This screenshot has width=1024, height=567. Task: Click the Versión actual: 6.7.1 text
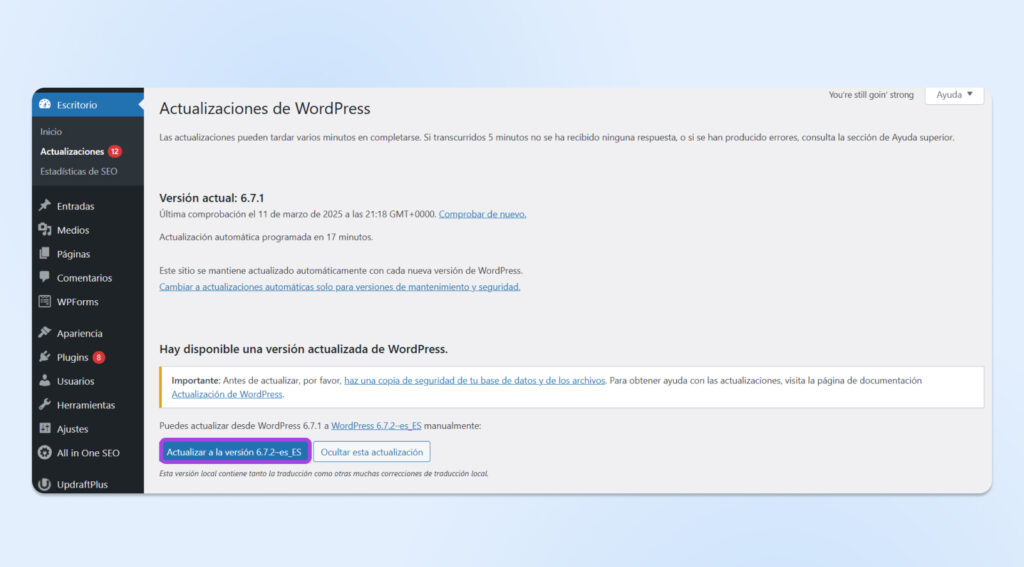(x=212, y=198)
